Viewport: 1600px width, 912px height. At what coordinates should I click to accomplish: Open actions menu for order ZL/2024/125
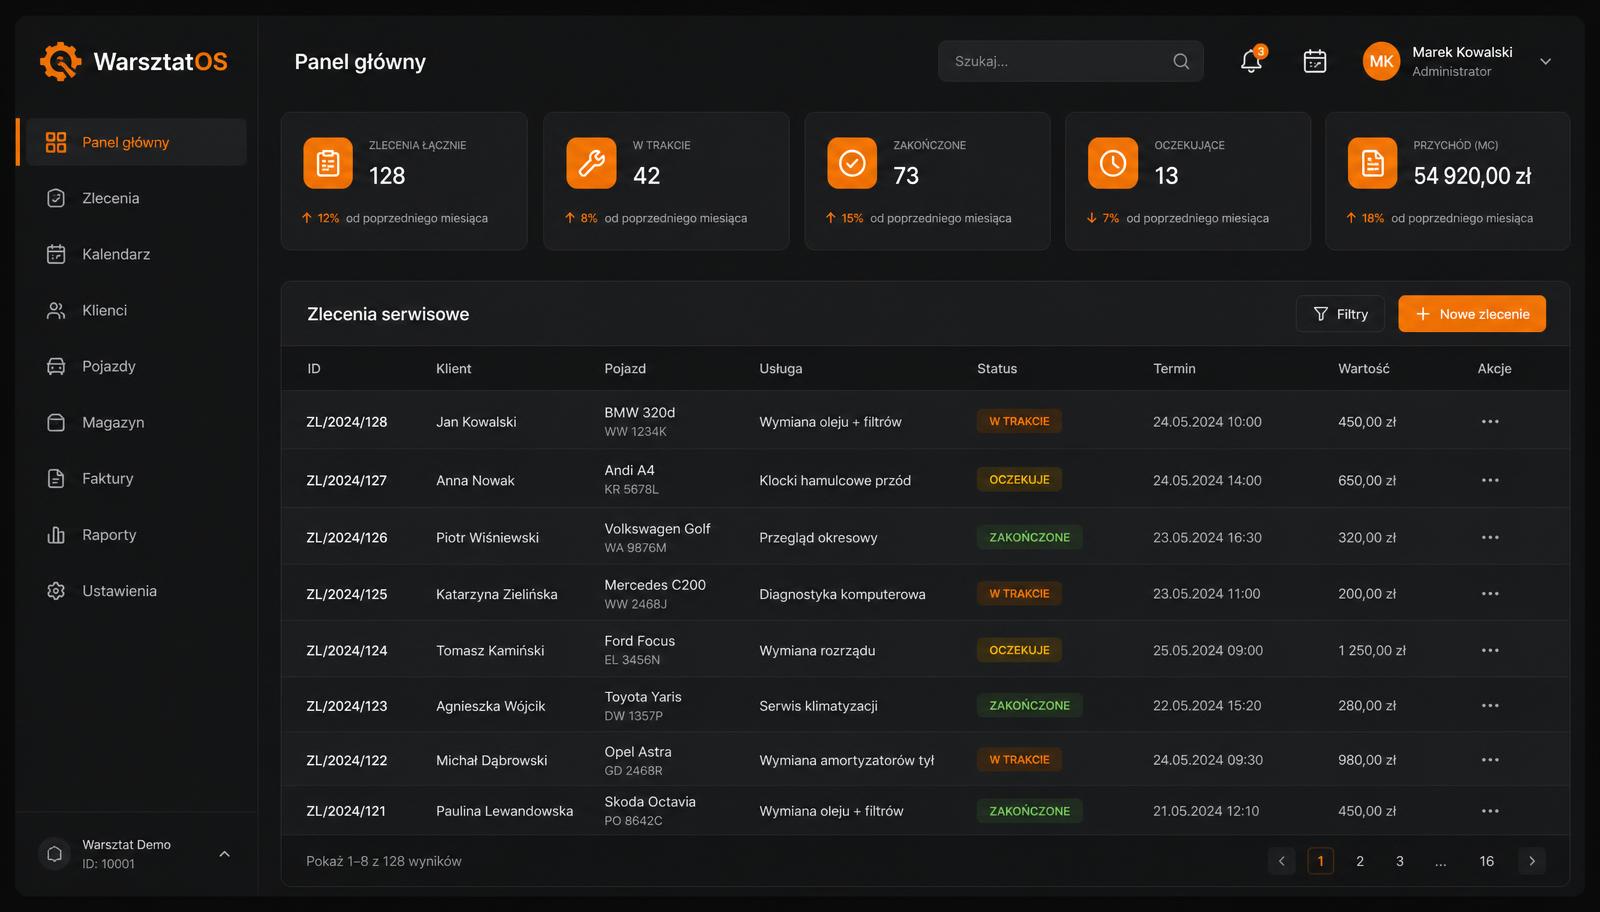pos(1490,594)
